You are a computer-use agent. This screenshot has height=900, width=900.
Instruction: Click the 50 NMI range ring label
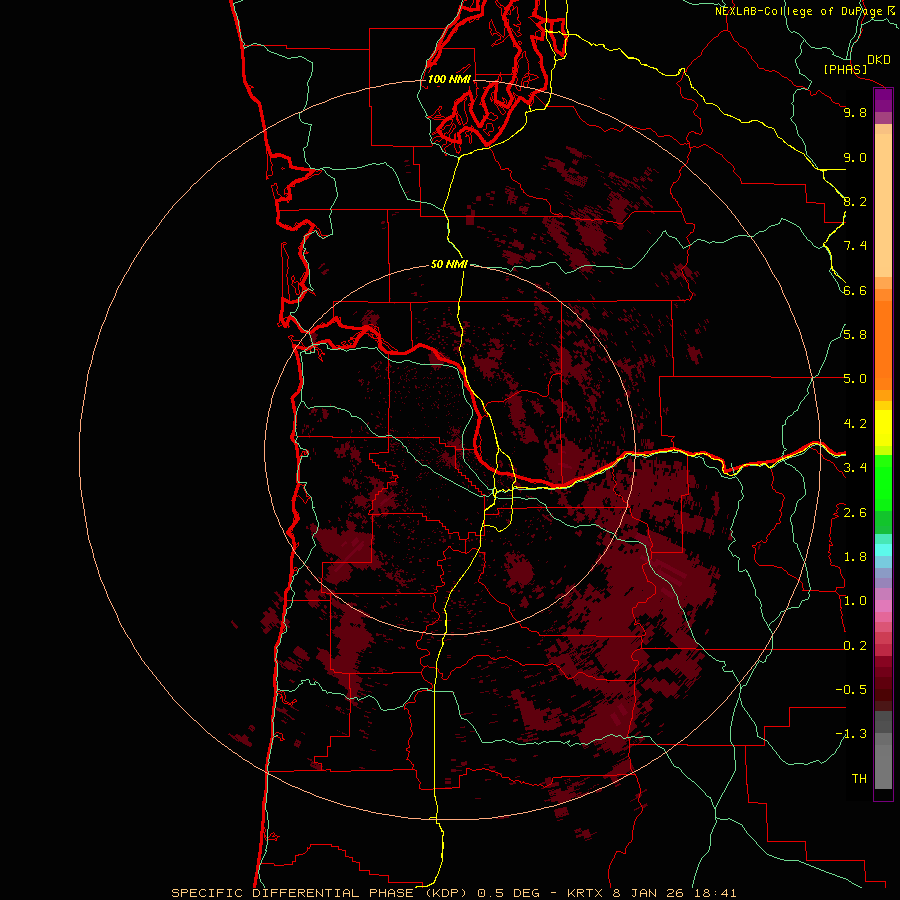tap(449, 264)
